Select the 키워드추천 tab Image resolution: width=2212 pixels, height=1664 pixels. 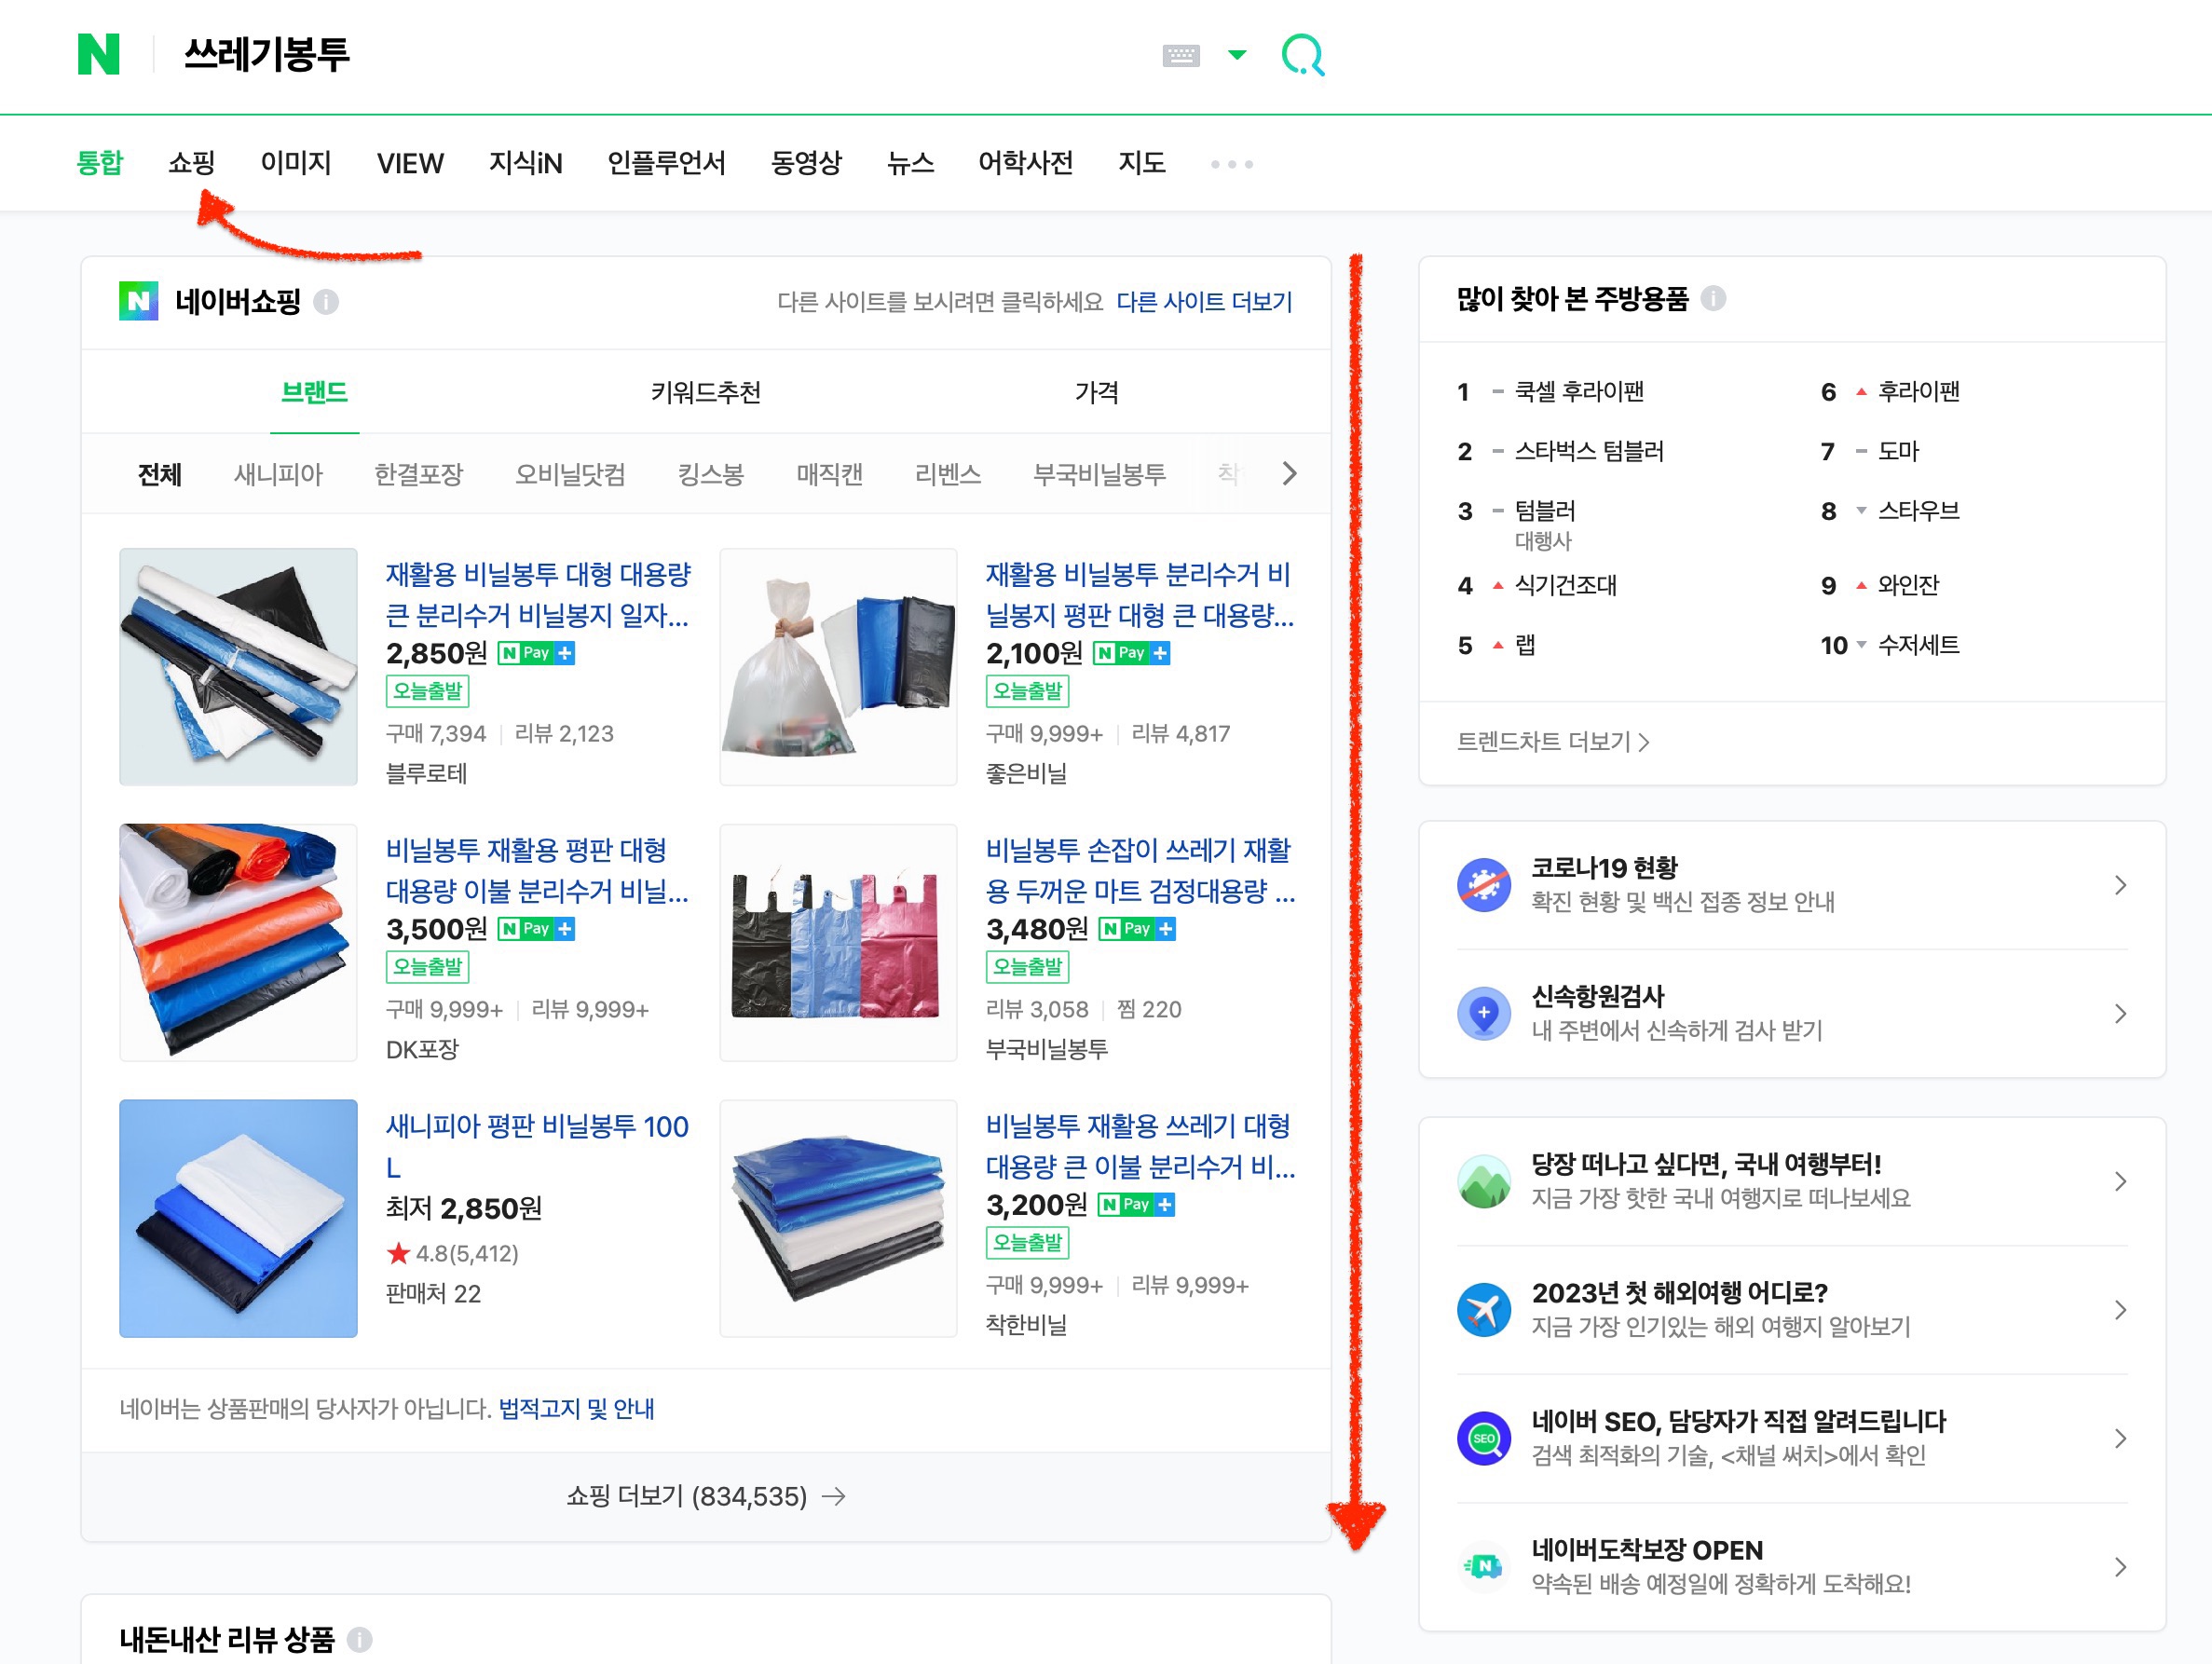(x=706, y=392)
